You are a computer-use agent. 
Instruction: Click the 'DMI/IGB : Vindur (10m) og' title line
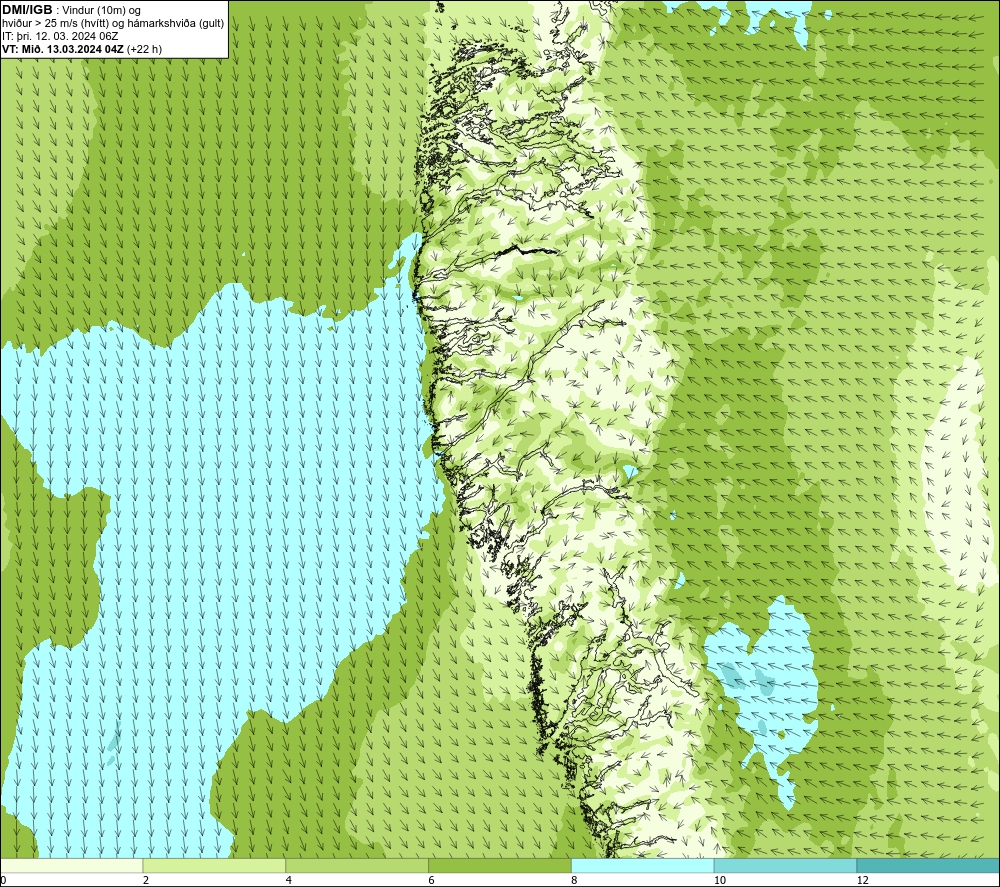click(71, 10)
